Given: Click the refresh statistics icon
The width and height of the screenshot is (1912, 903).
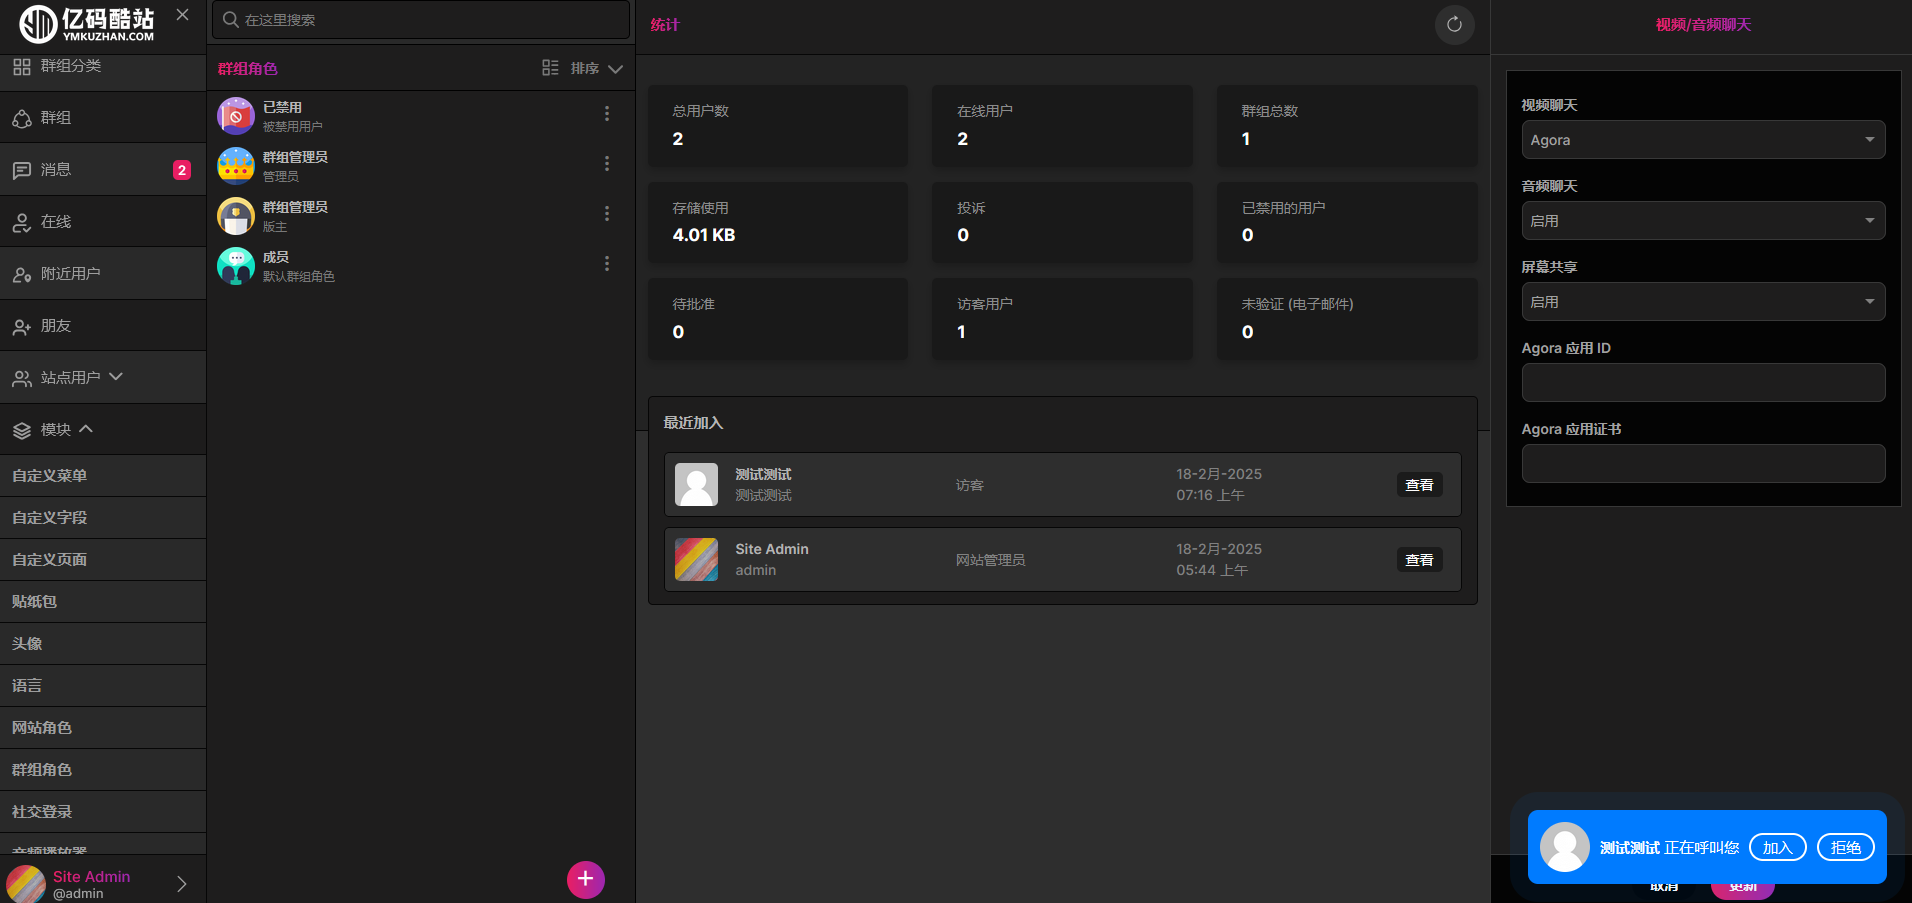Looking at the screenshot, I should 1454,25.
